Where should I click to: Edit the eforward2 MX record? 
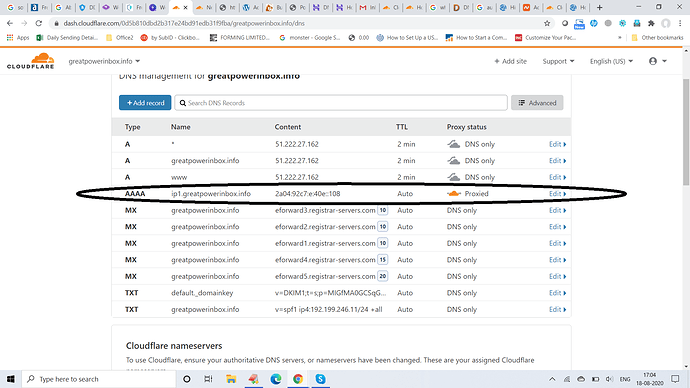(x=557, y=227)
